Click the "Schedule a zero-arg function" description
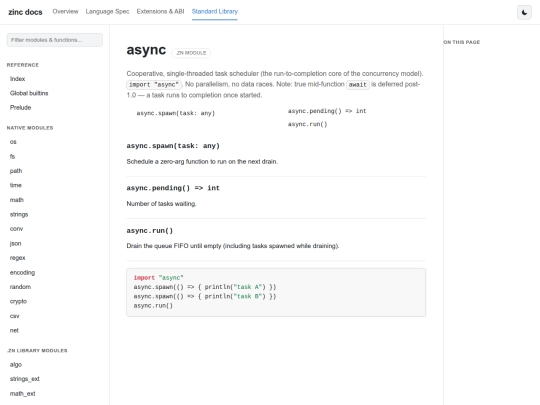This screenshot has width=540, height=405. tap(202, 162)
